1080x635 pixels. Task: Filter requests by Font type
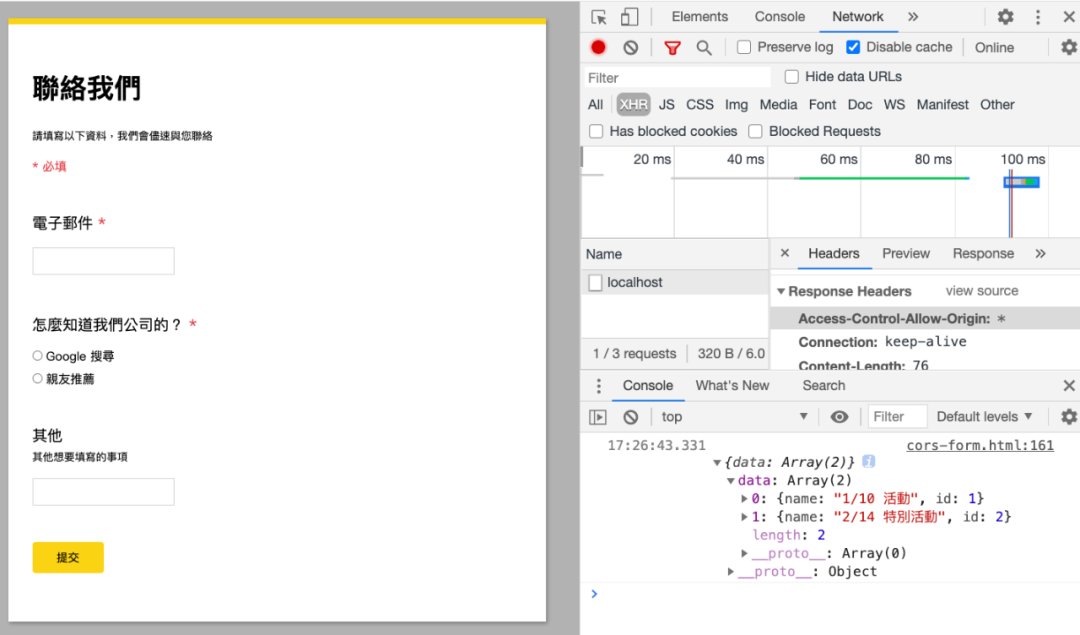tap(822, 105)
